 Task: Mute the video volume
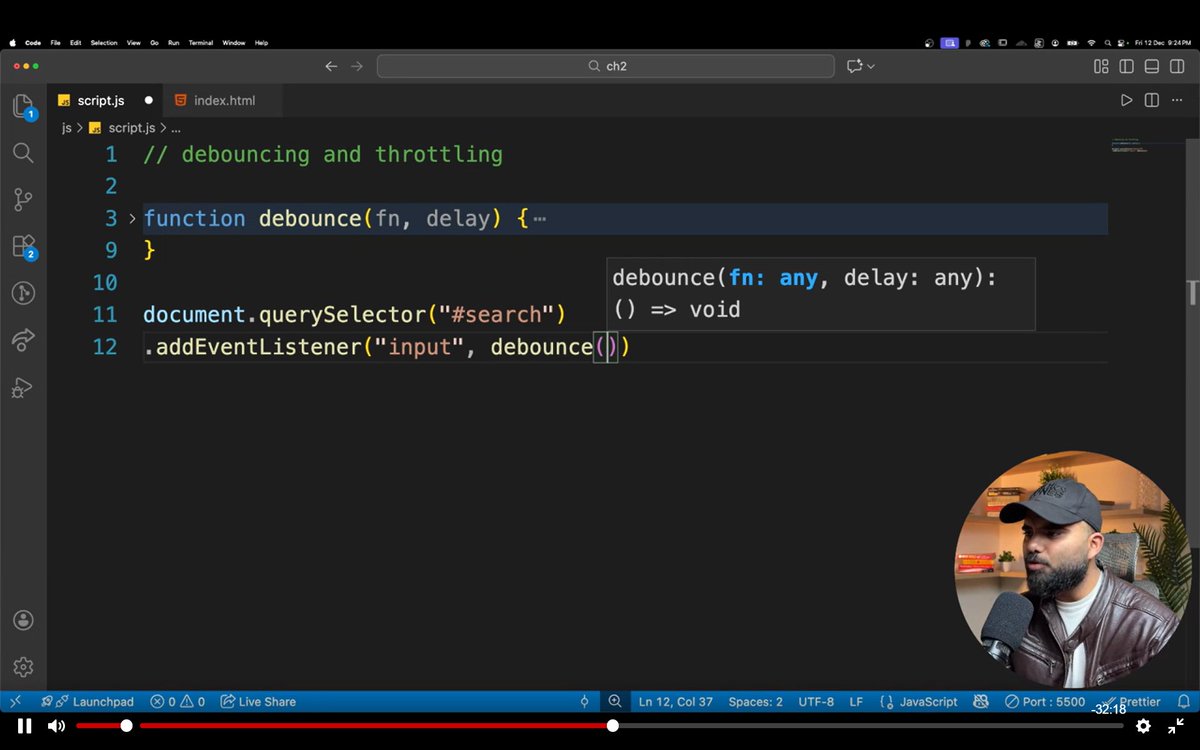(56, 726)
